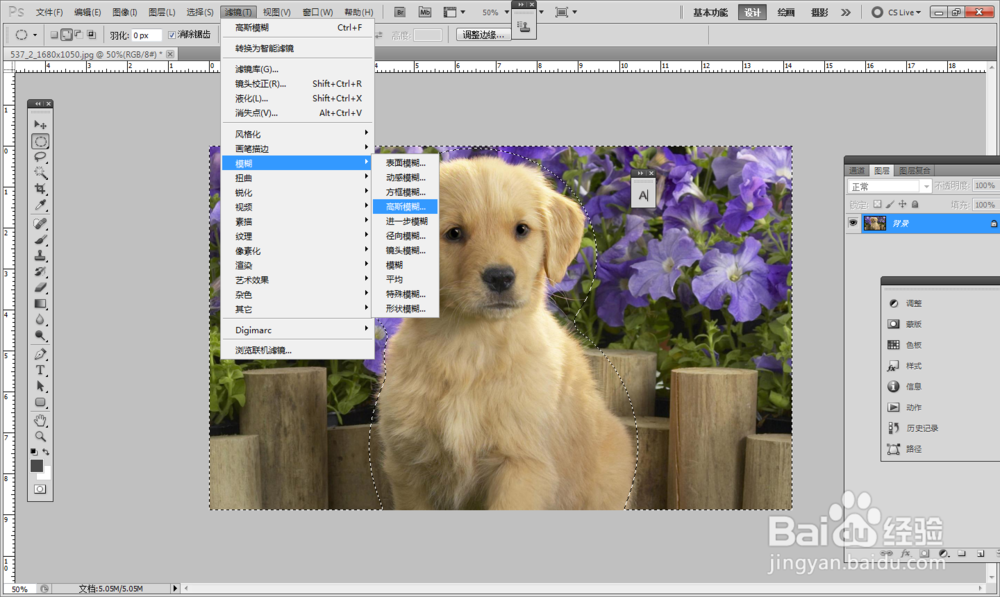The image size is (1000, 597).
Task: Expand the Digimarc submenu
Action: click(297, 330)
